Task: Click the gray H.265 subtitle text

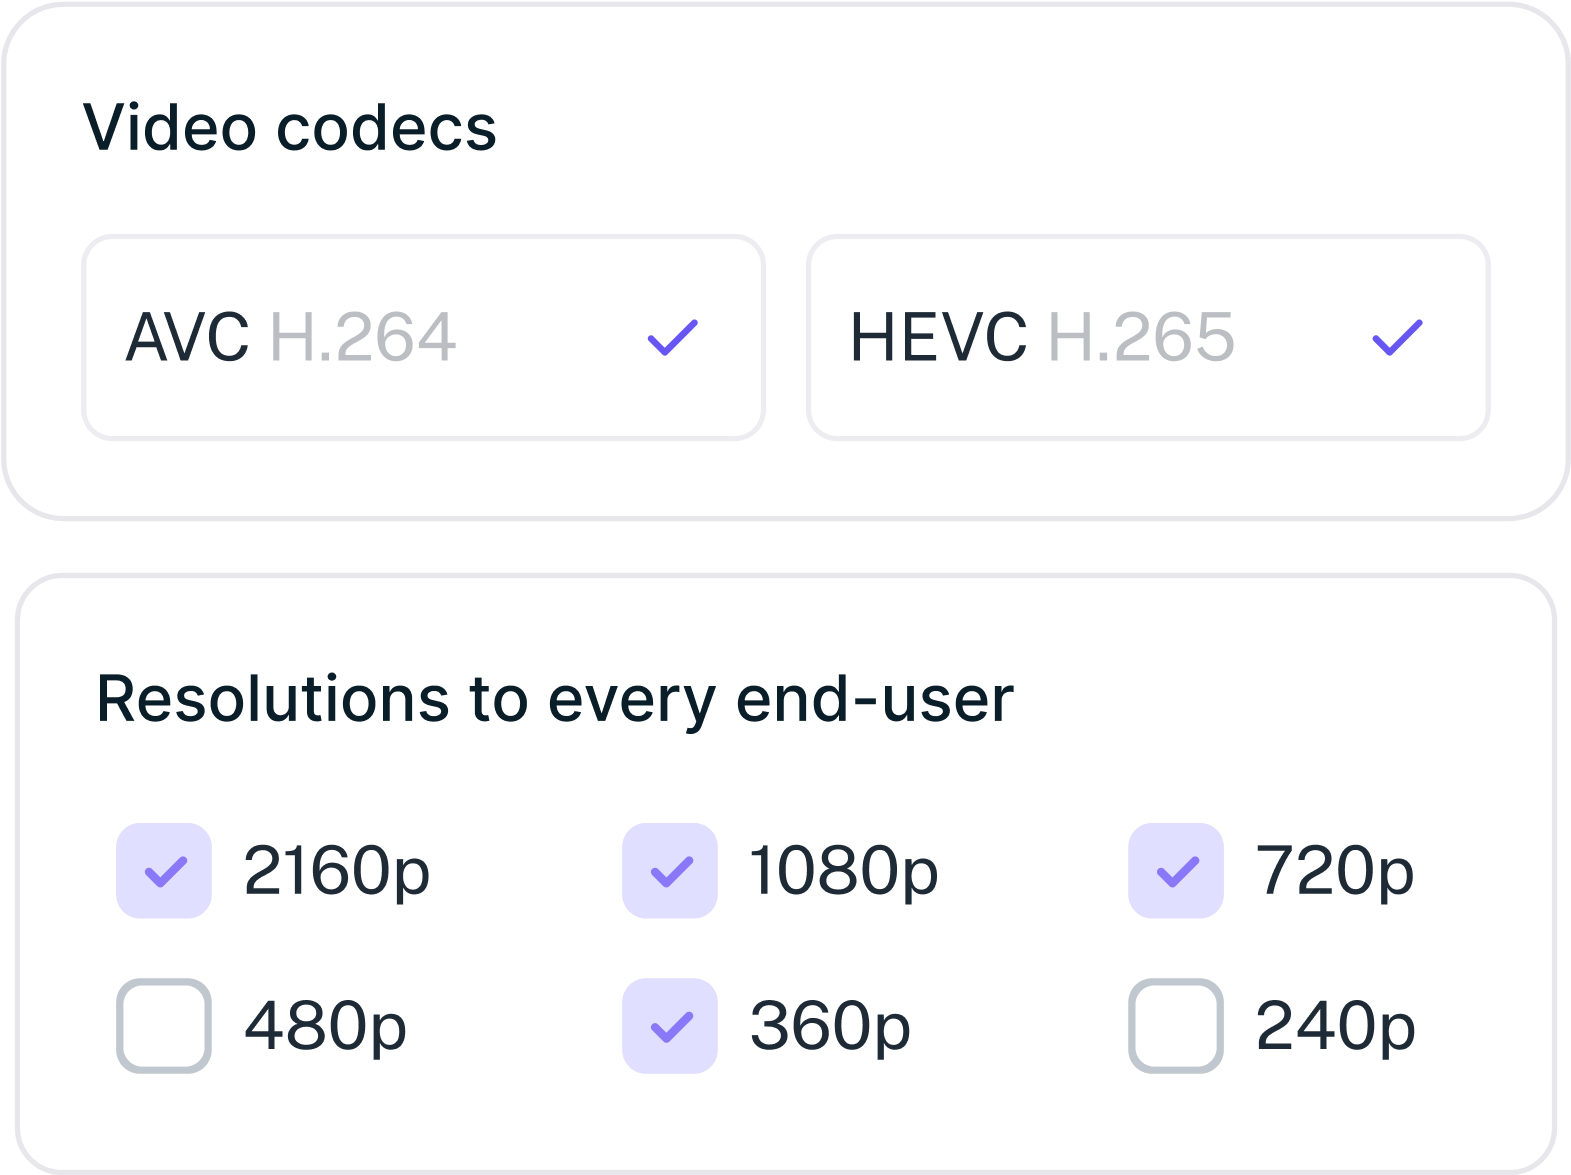Action: [x=1141, y=337]
